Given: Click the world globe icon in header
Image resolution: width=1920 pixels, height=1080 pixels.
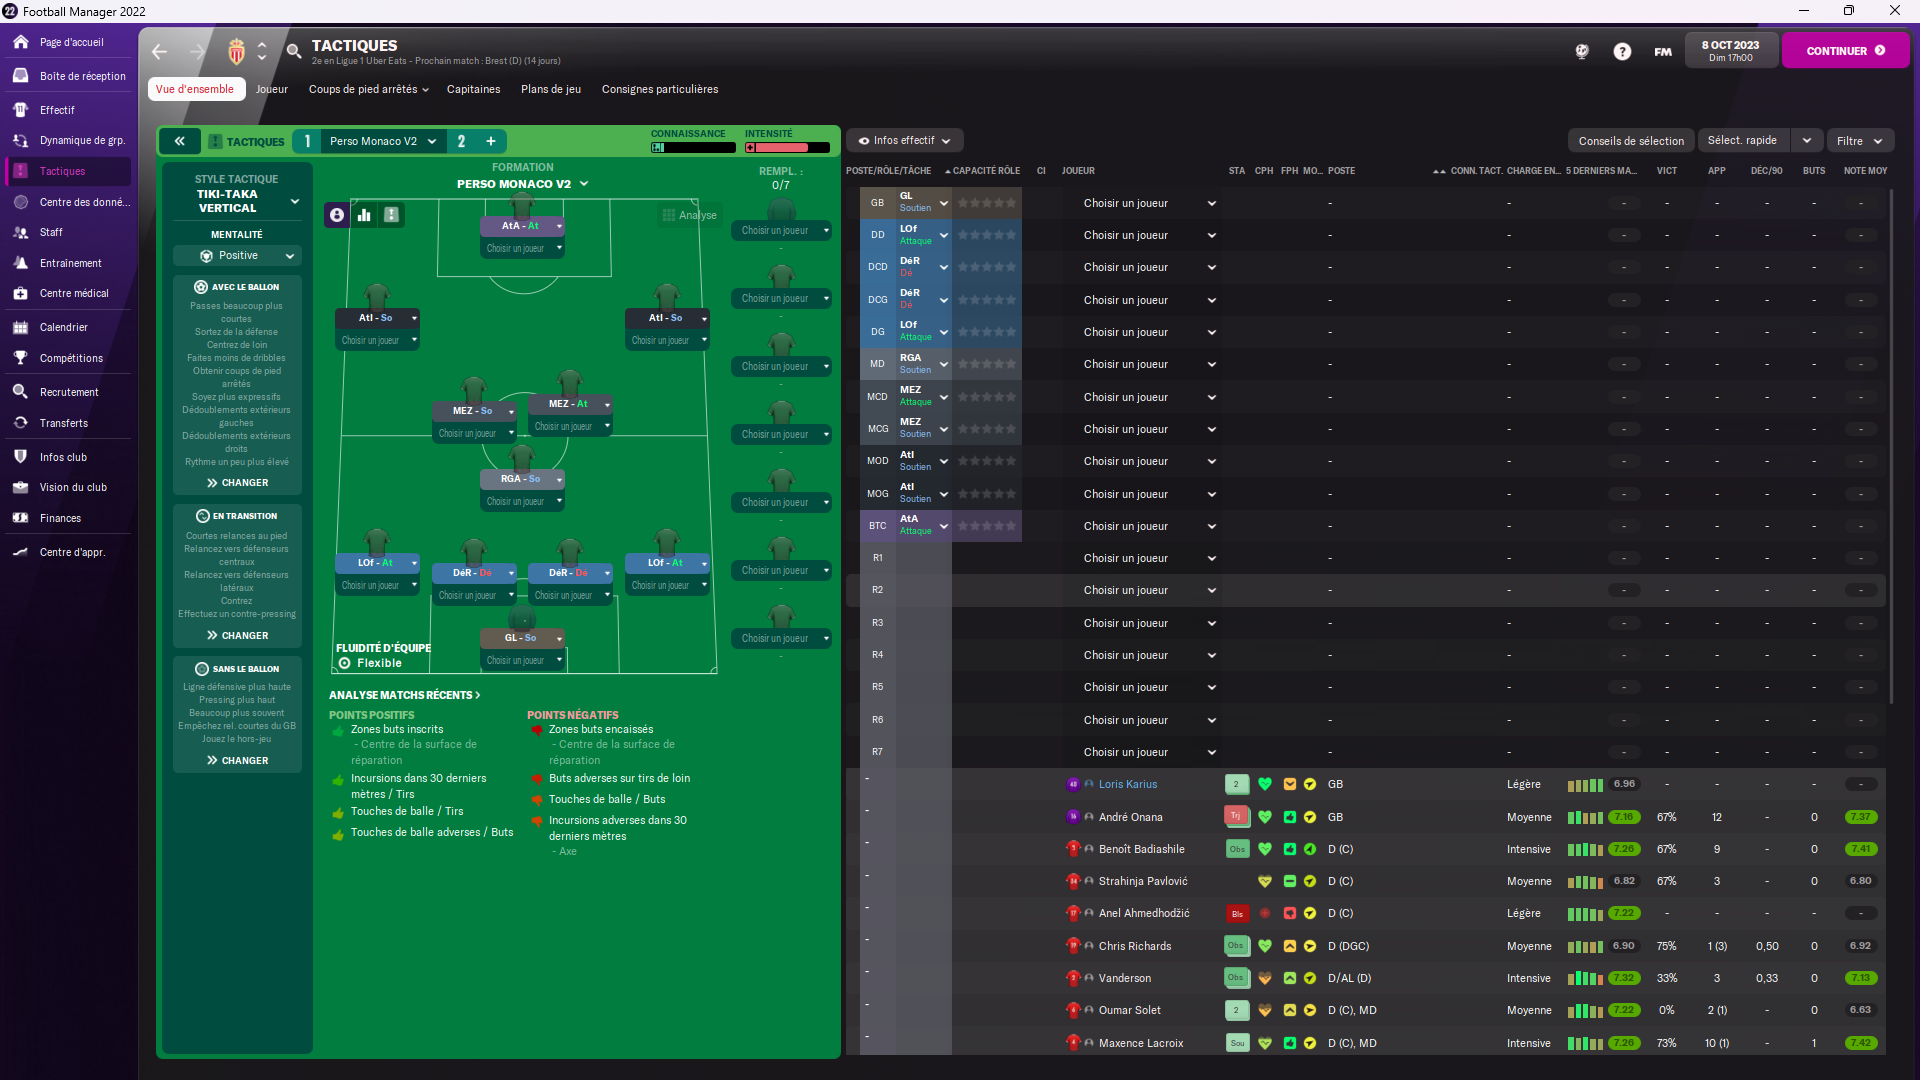Looking at the screenshot, I should coord(1582,51).
